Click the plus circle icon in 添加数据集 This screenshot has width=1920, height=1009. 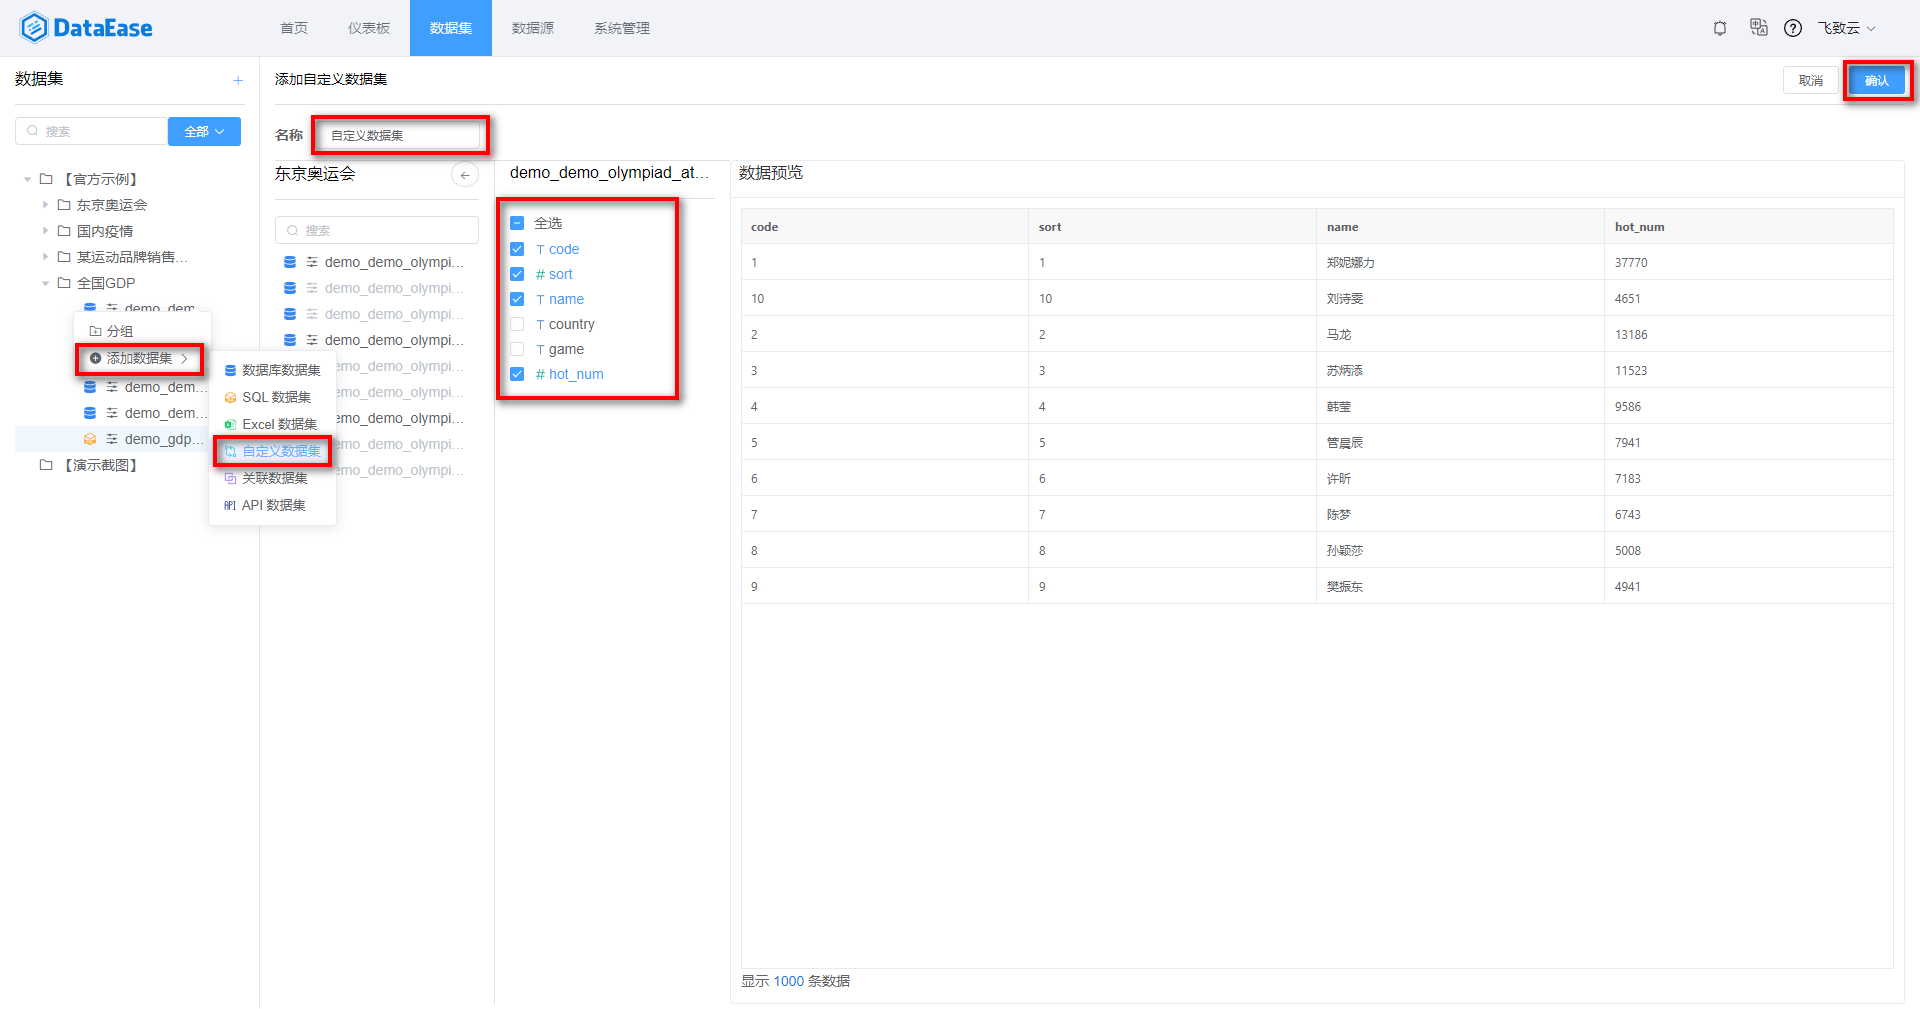[x=95, y=358]
